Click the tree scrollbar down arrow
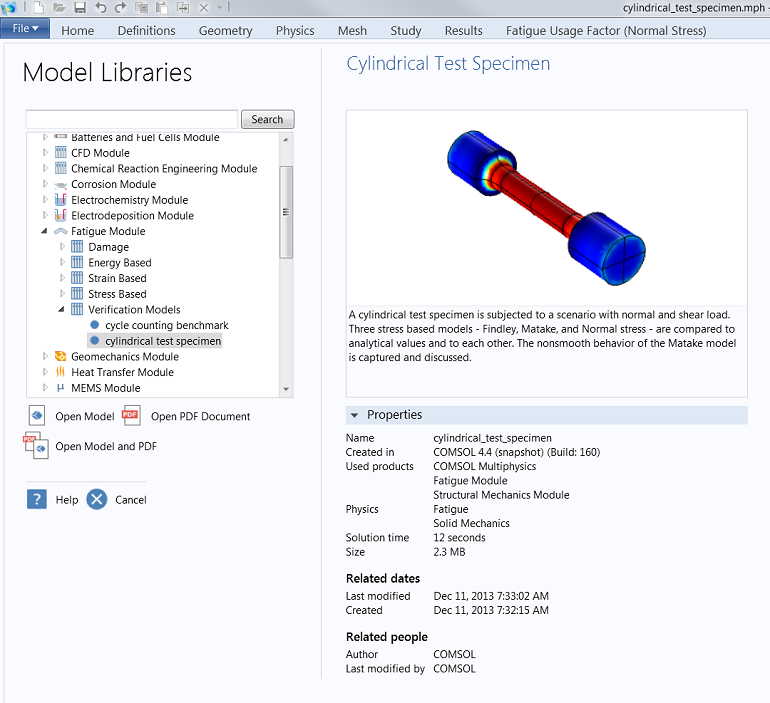This screenshot has width=770, height=703. click(x=286, y=389)
